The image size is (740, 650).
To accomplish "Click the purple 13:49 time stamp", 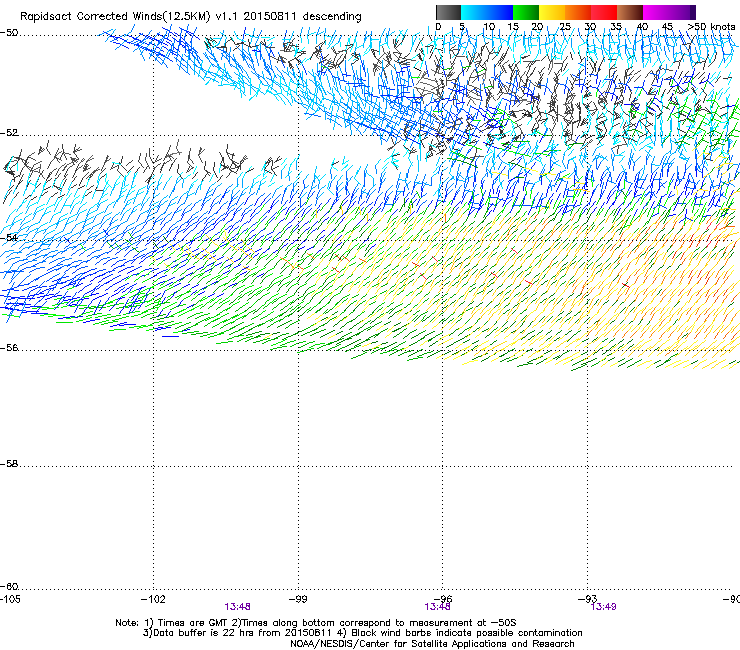I will click(604, 607).
